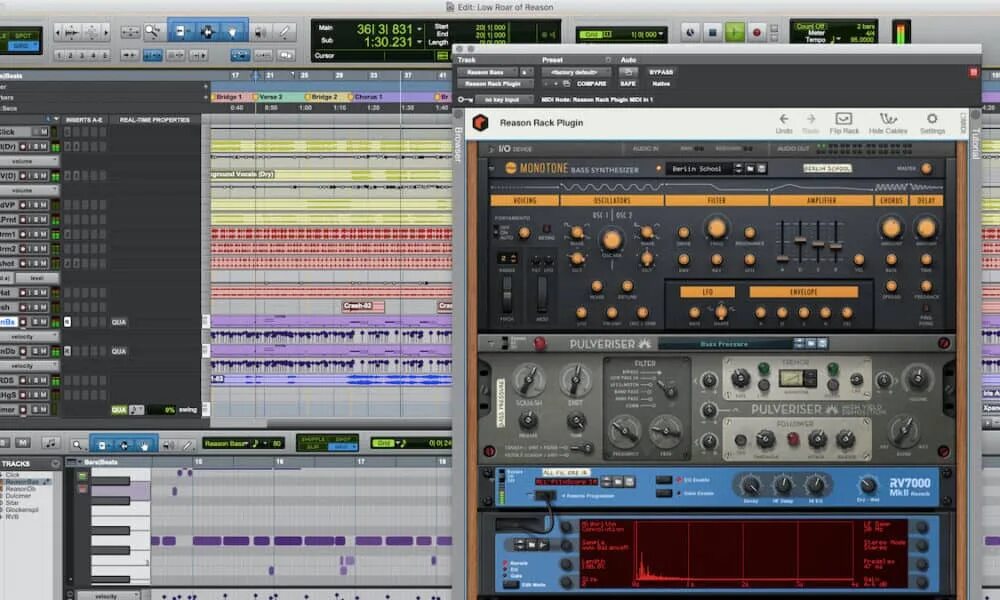Click the Monotone master volume knob

926,168
